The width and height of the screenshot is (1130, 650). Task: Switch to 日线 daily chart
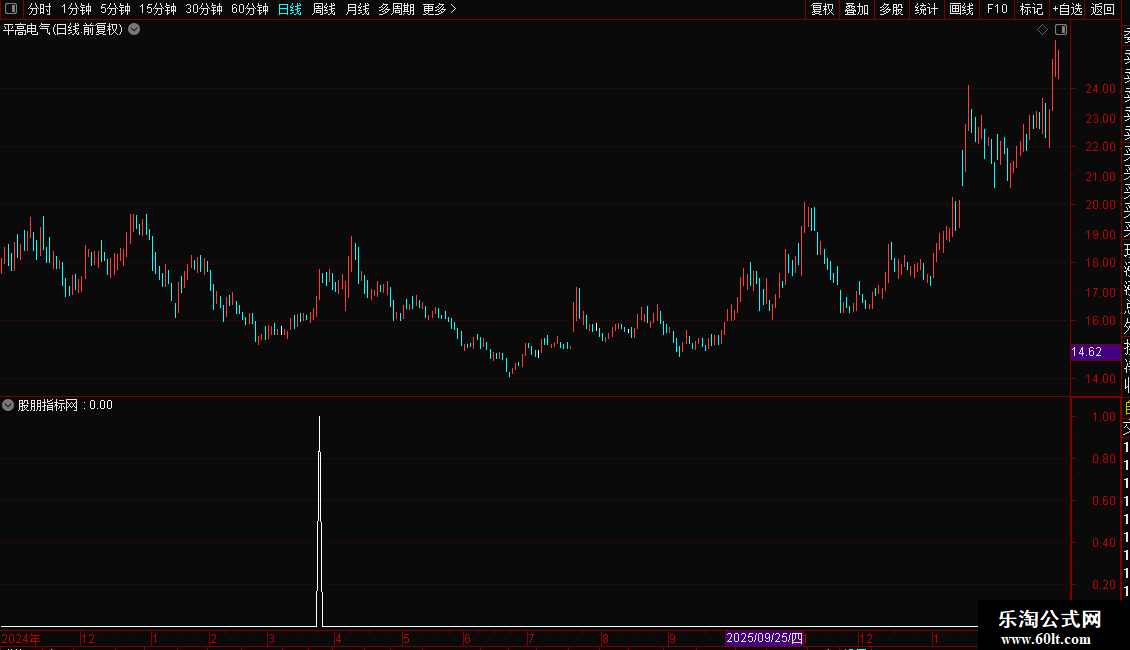point(290,9)
